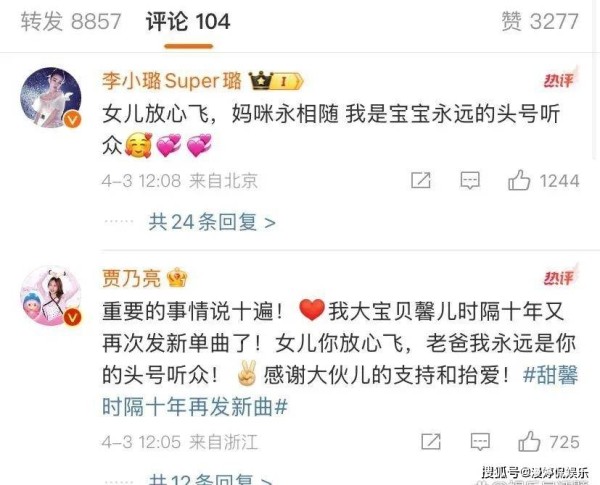
Task: Share 贾乃亮's comment using the forward icon
Action: (x=431, y=442)
